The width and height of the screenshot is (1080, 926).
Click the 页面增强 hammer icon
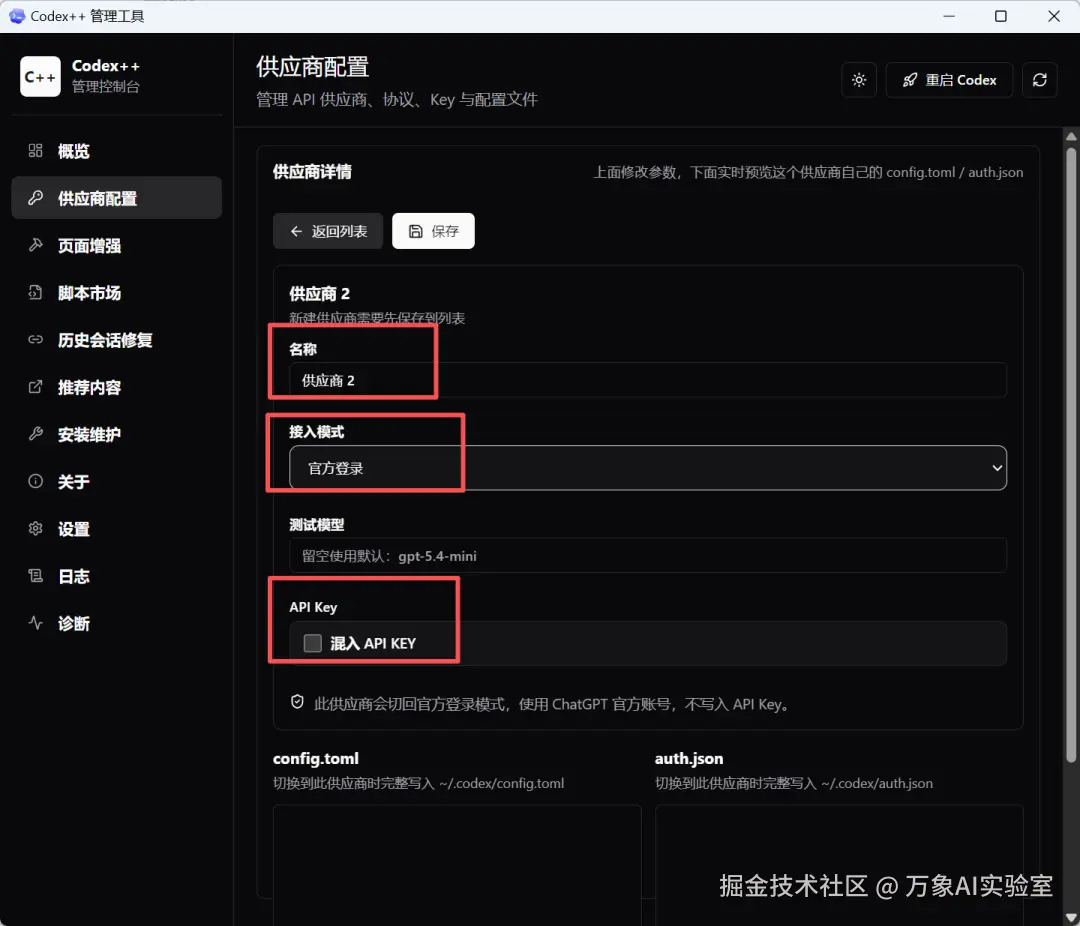tap(35, 245)
